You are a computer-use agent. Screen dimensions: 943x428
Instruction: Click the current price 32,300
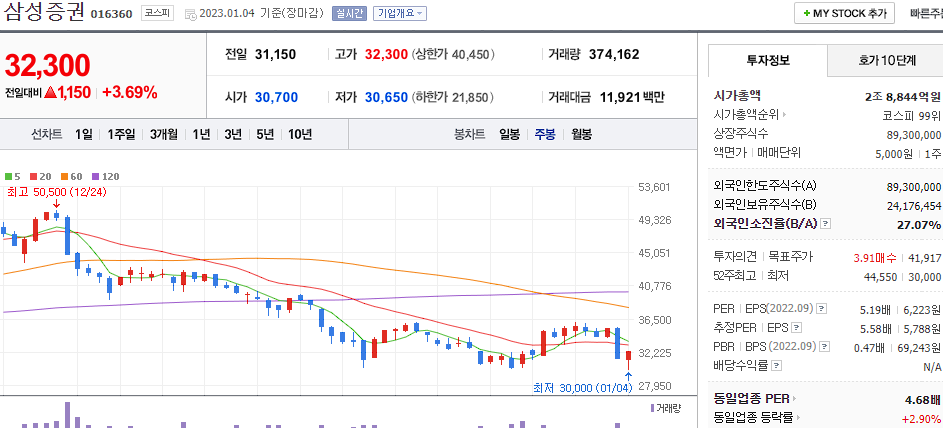[48, 66]
